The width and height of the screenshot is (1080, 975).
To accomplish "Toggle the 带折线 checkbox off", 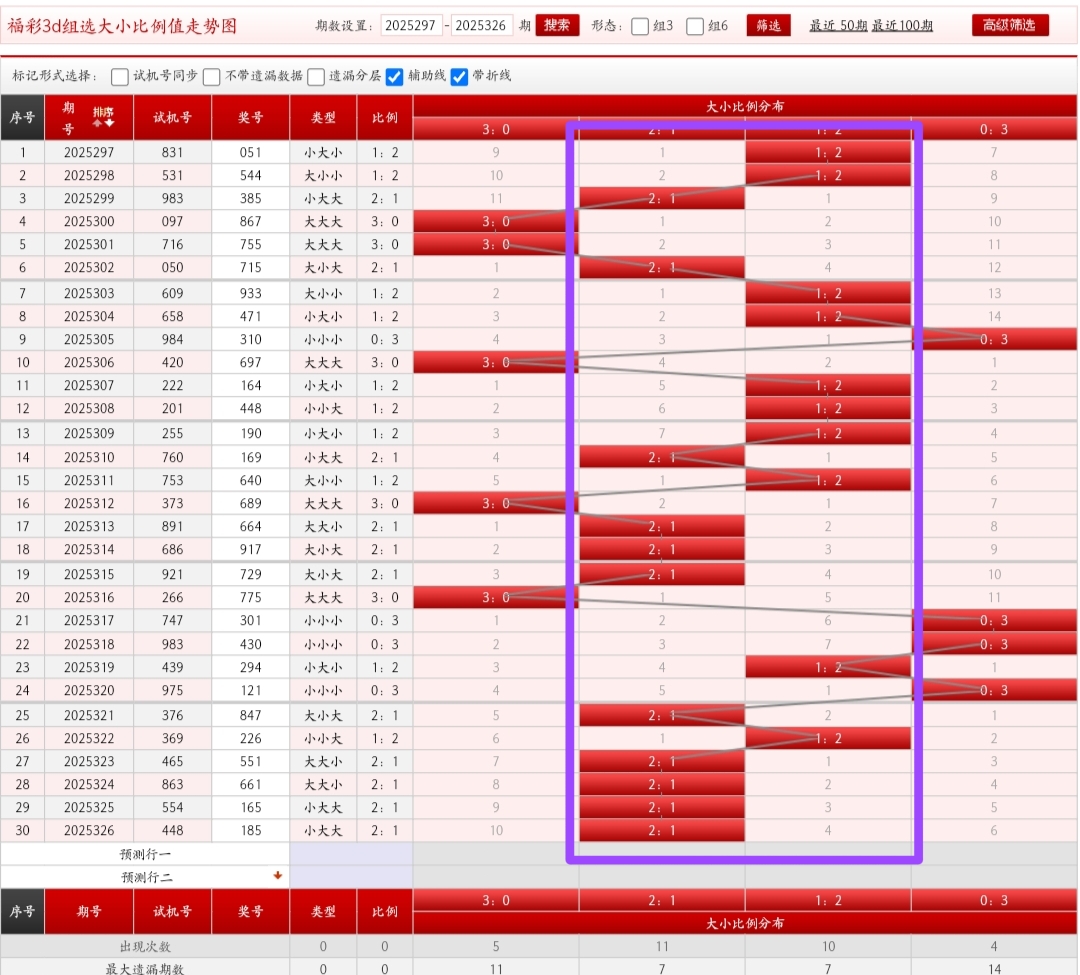I will (459, 76).
